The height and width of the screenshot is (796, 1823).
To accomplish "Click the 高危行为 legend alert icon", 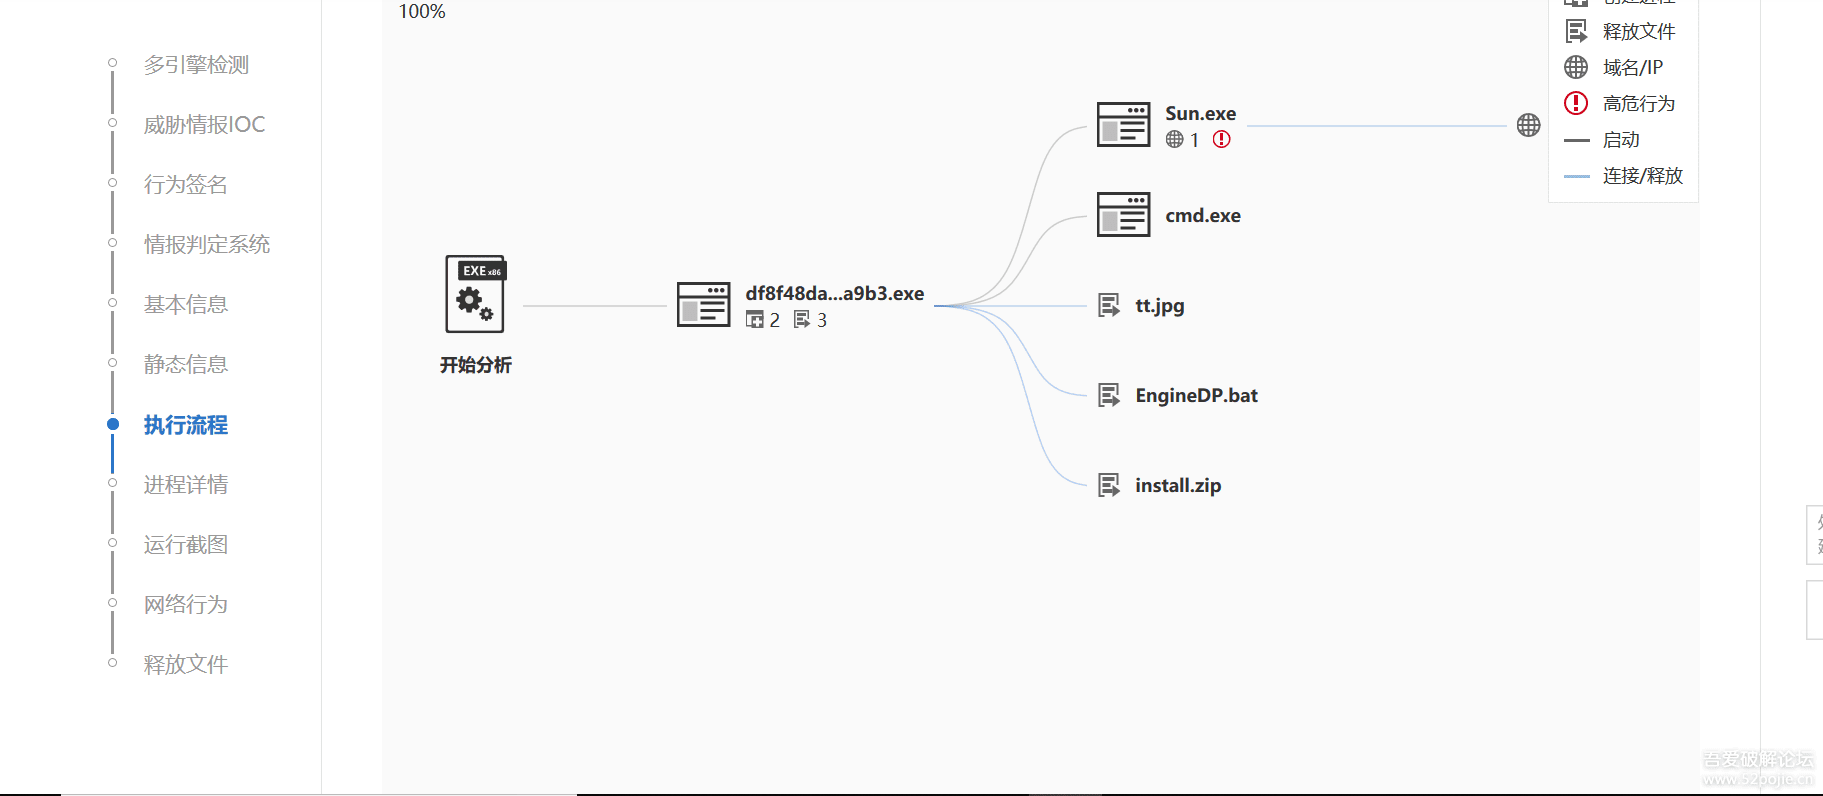I will [x=1576, y=103].
